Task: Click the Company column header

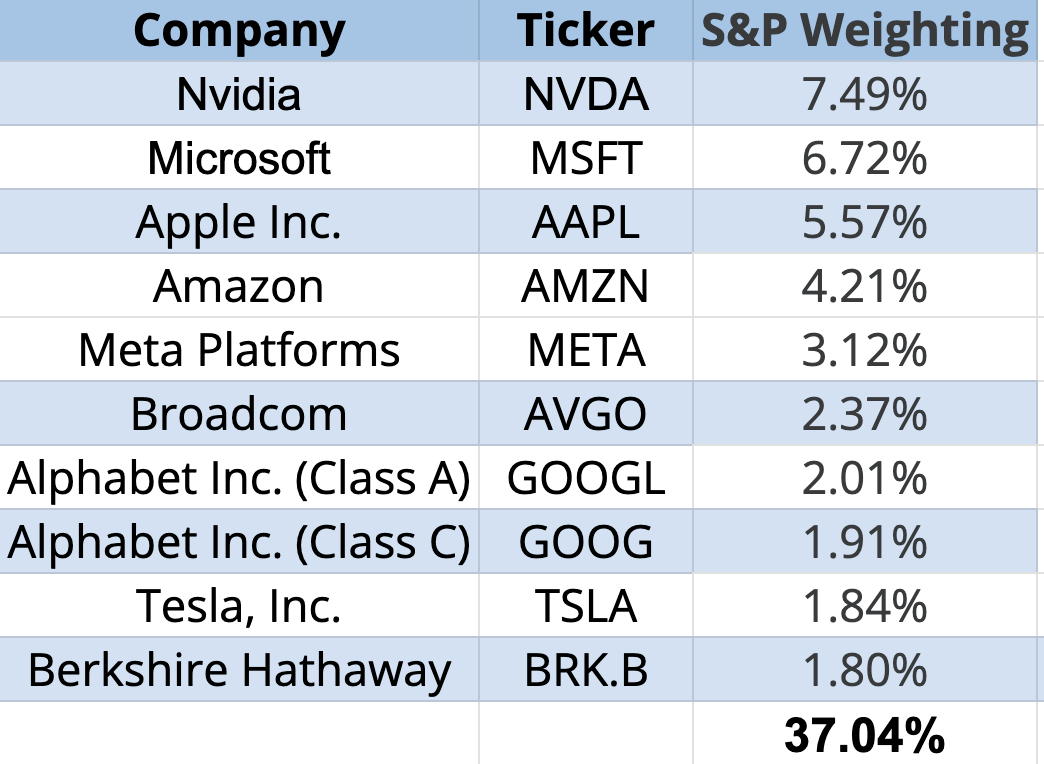Action: 239,31
